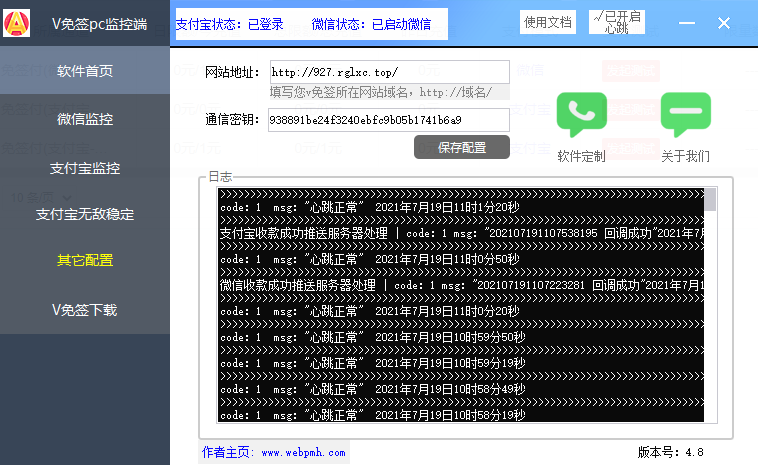Click the 微信状态: 已启动微信 status text
Viewport: 758px width, 465px height.
(x=371, y=24)
